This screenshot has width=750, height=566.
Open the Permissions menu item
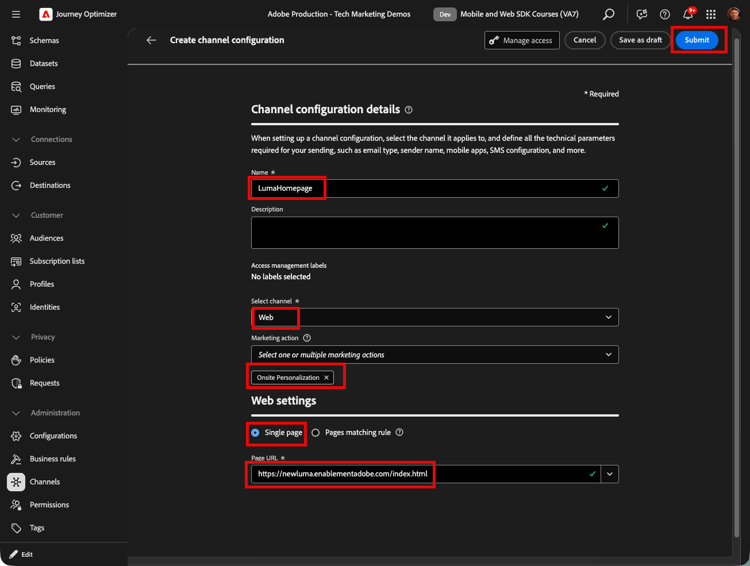(x=49, y=505)
